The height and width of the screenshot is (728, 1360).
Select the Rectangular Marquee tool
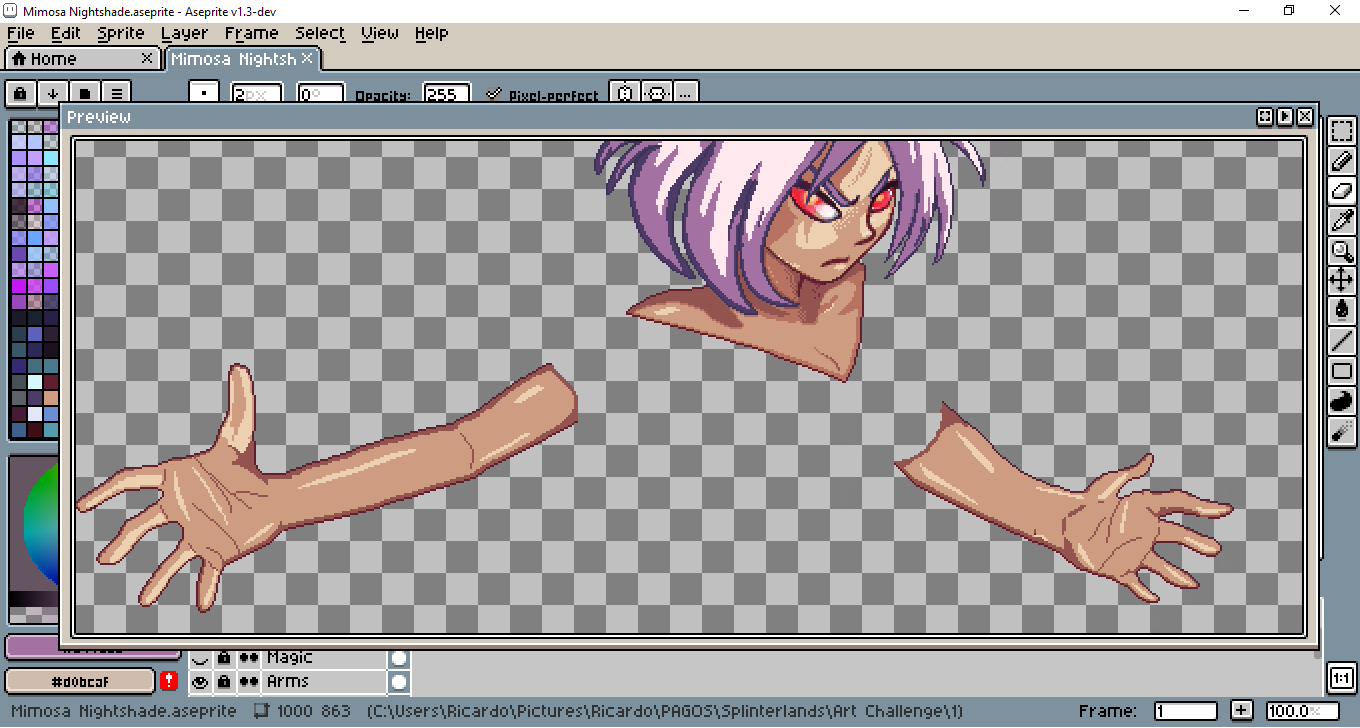pyautogui.click(x=1341, y=131)
